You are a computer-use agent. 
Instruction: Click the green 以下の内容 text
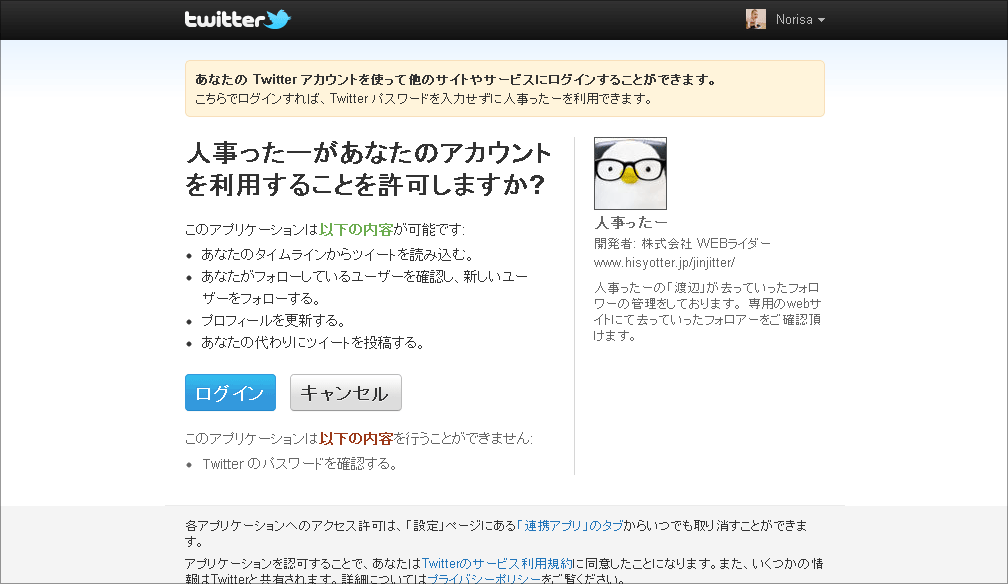pyautogui.click(x=356, y=230)
